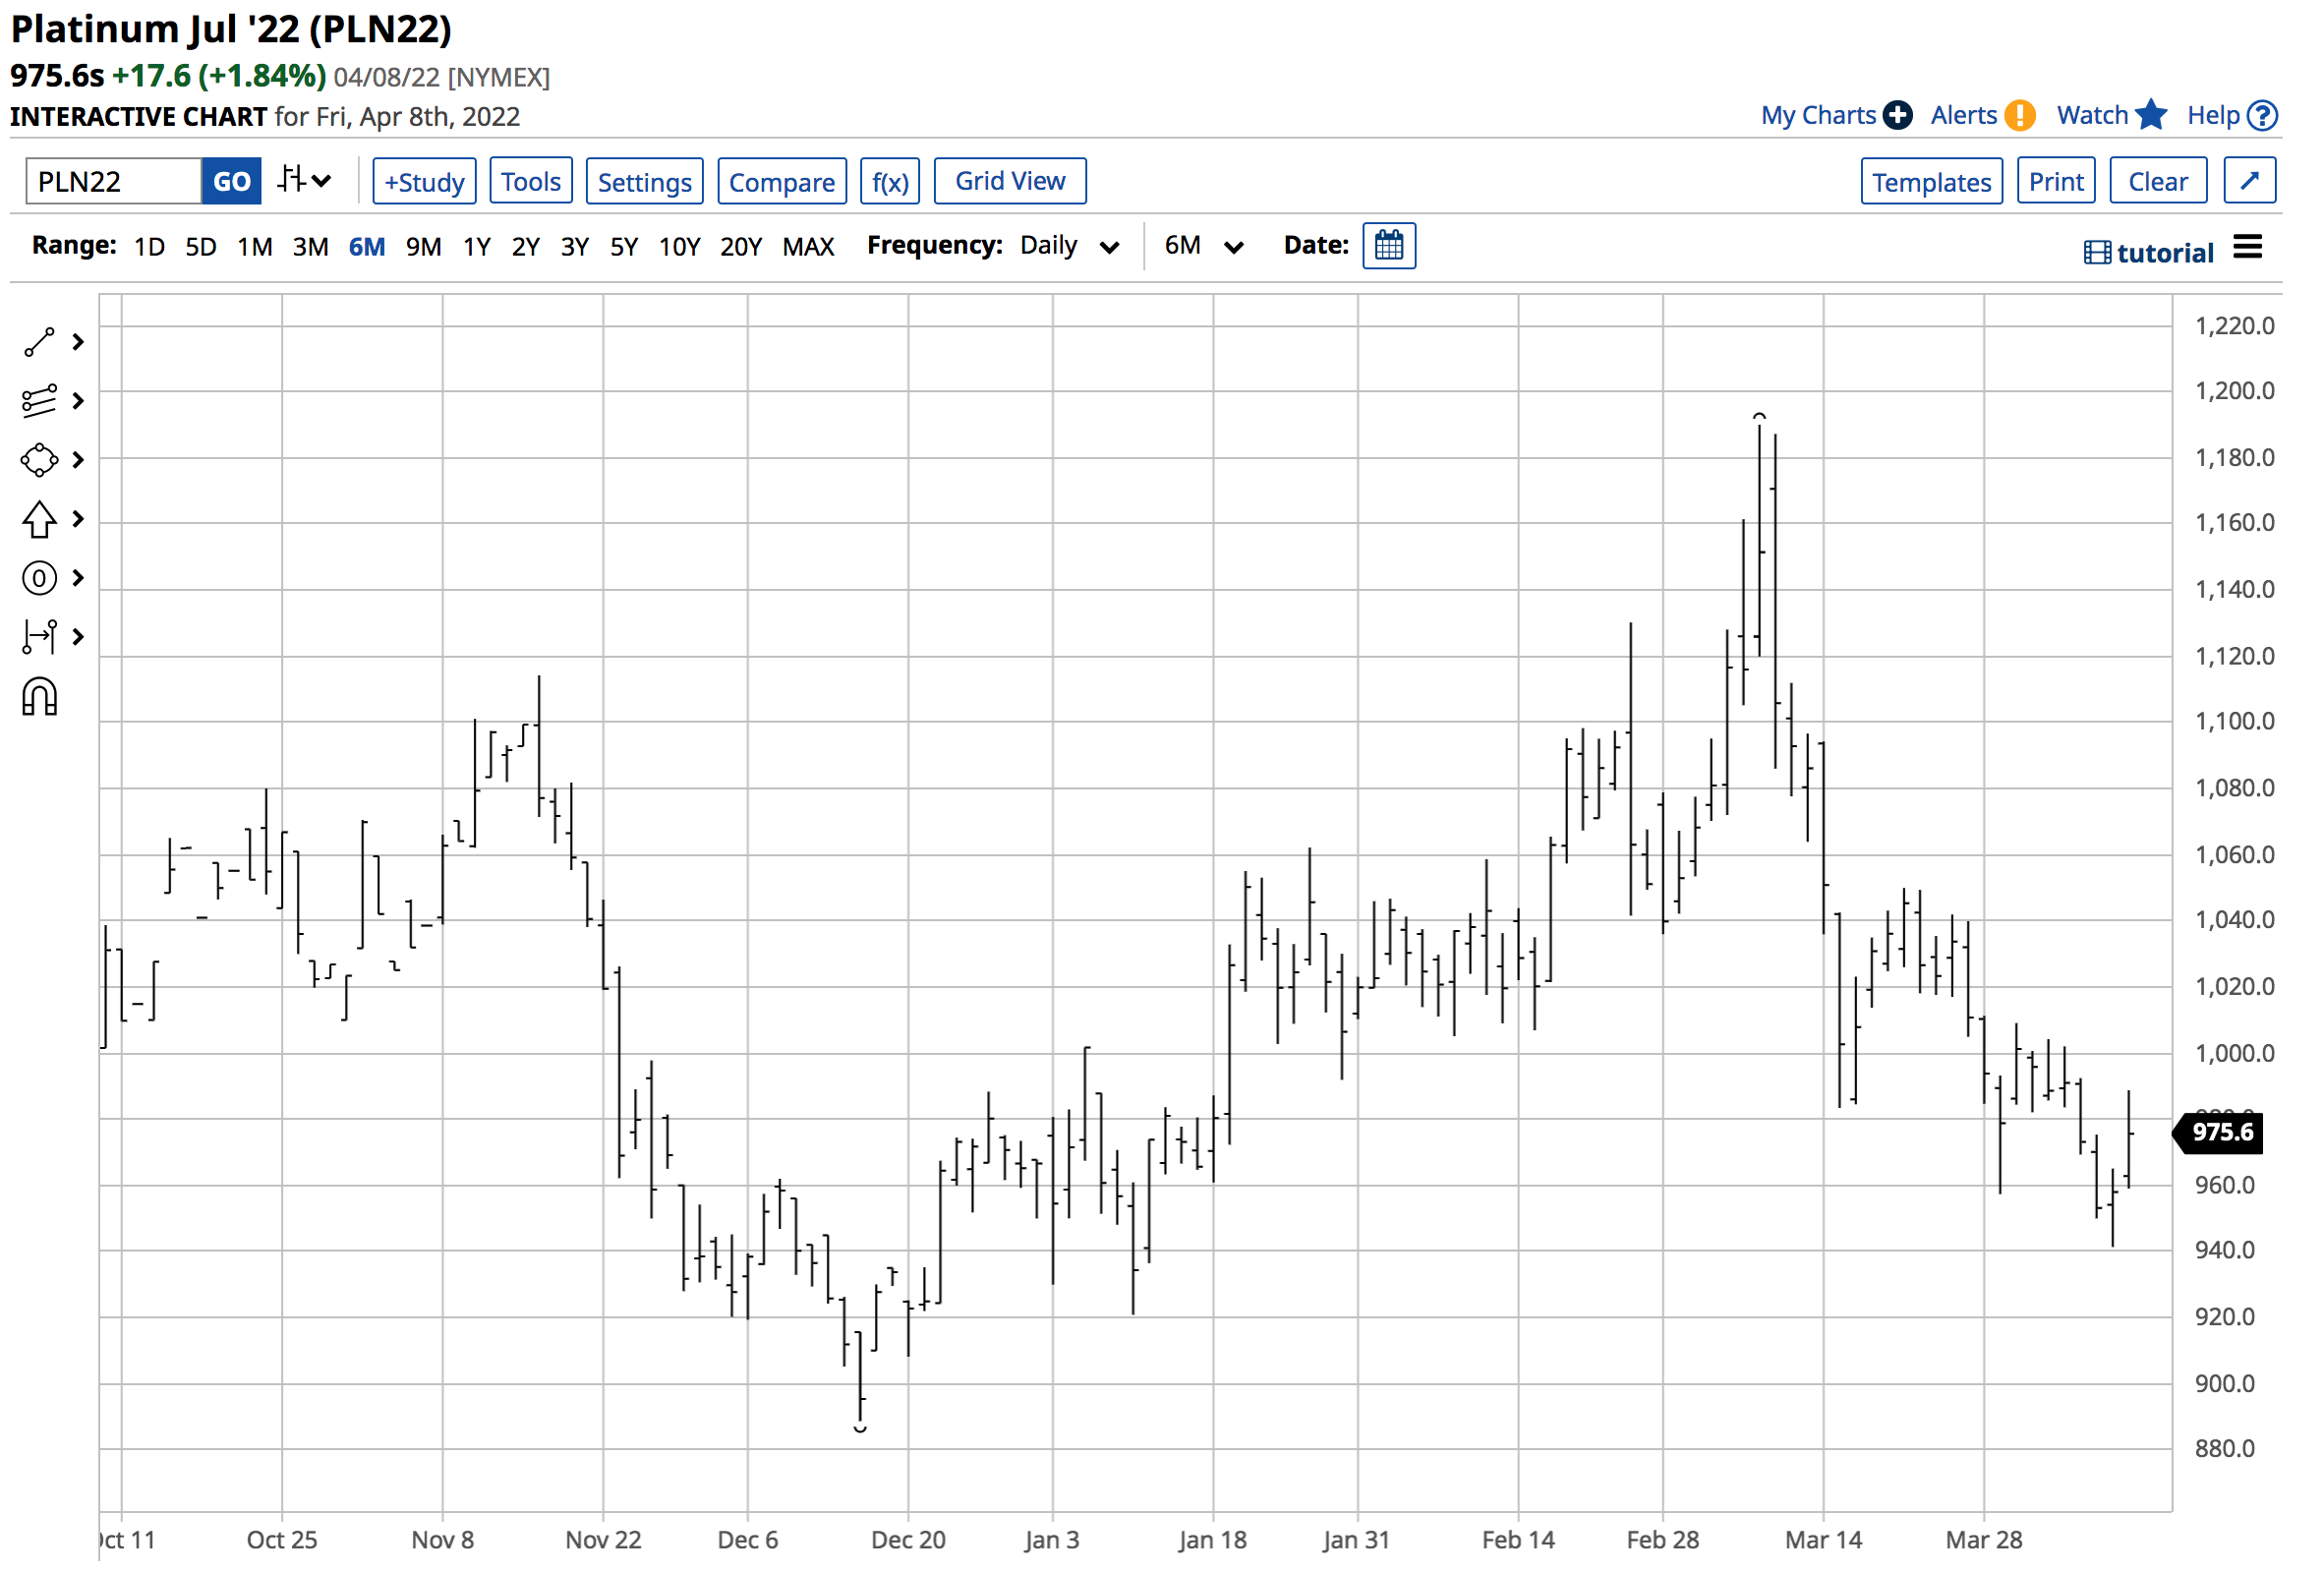The image size is (2324, 1573).
Task: Select the circled zero annotation tool
Action: [39, 579]
